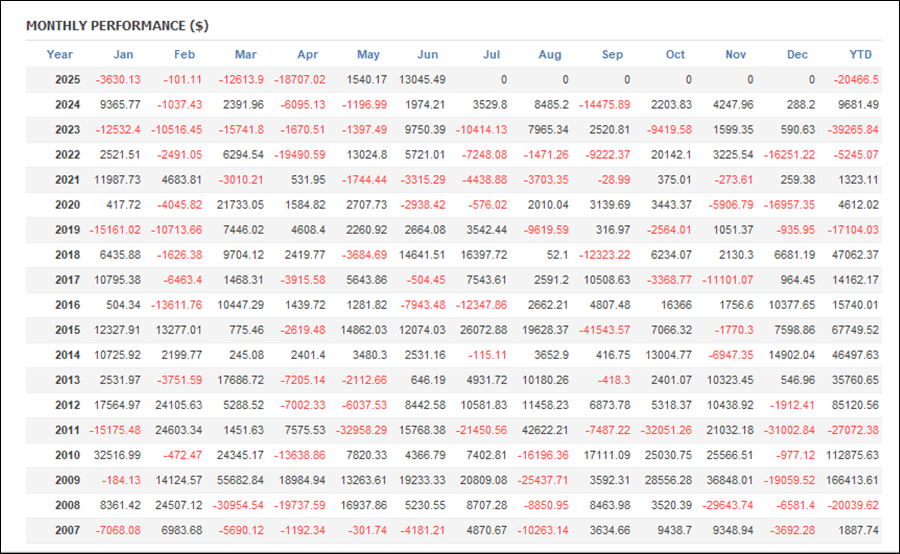Select the 2022 Oct value 20142.1

click(671, 155)
